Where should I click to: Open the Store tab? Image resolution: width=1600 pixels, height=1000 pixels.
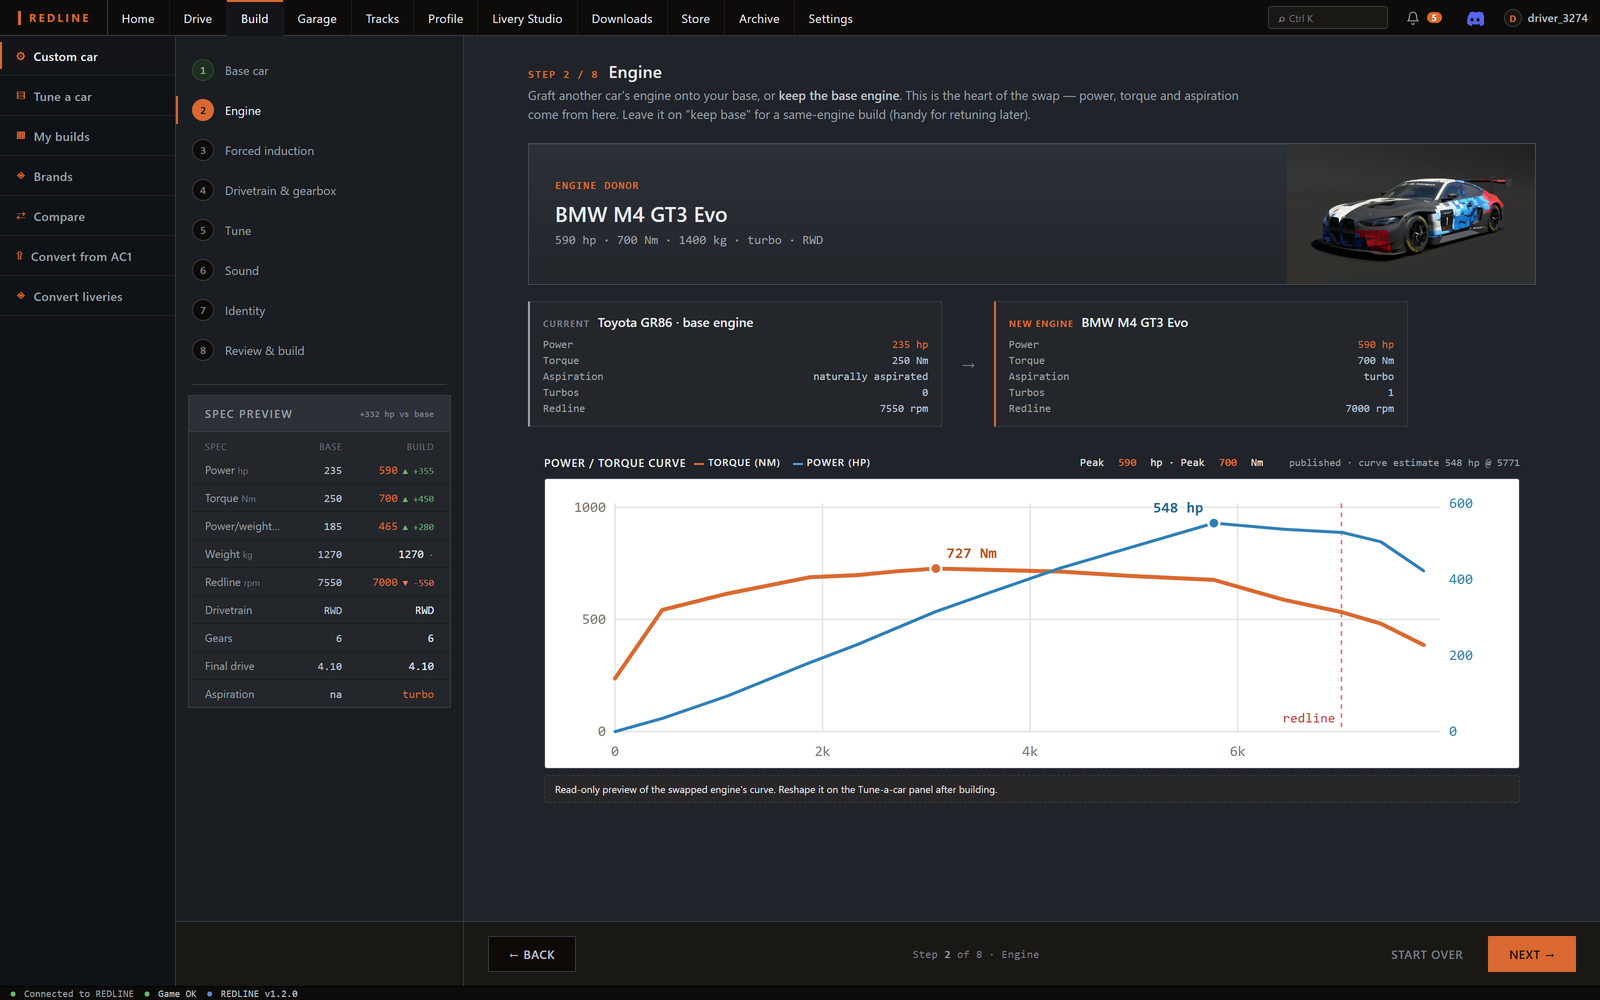coord(695,18)
